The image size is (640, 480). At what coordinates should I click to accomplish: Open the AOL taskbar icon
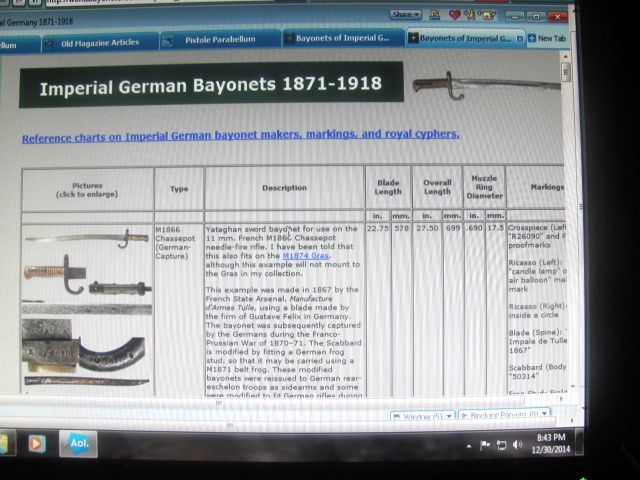tap(78, 444)
